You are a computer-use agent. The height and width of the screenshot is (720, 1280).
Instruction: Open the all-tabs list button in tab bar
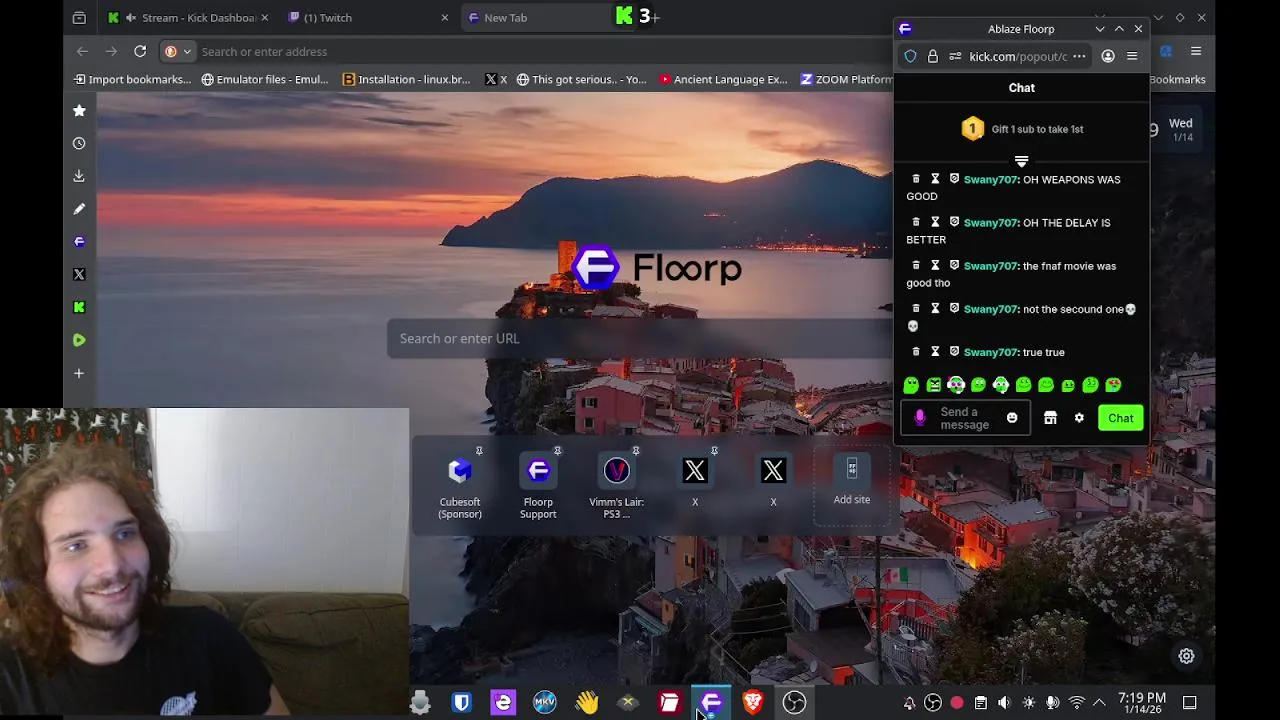79,17
